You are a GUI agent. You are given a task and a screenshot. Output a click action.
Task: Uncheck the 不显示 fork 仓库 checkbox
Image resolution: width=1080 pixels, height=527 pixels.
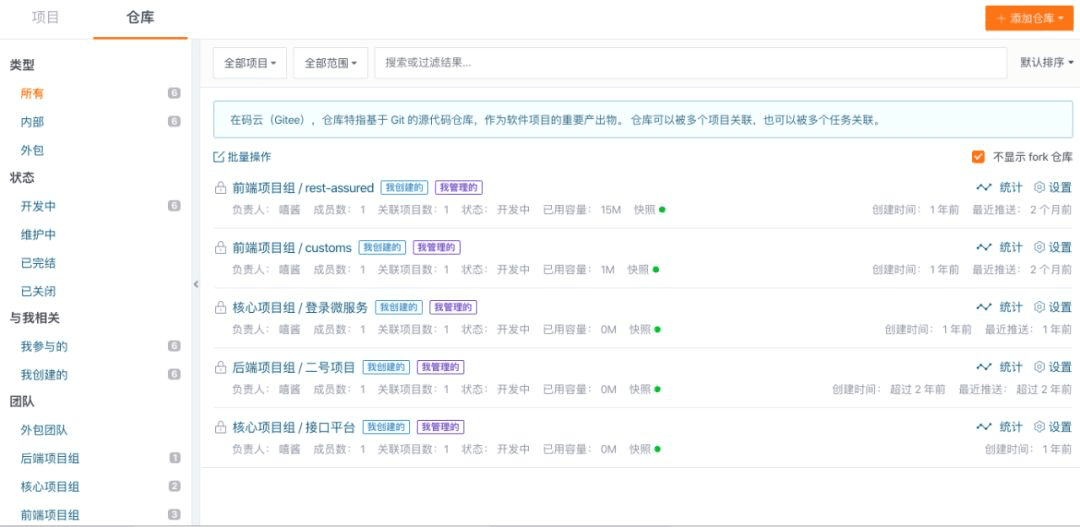click(978, 157)
